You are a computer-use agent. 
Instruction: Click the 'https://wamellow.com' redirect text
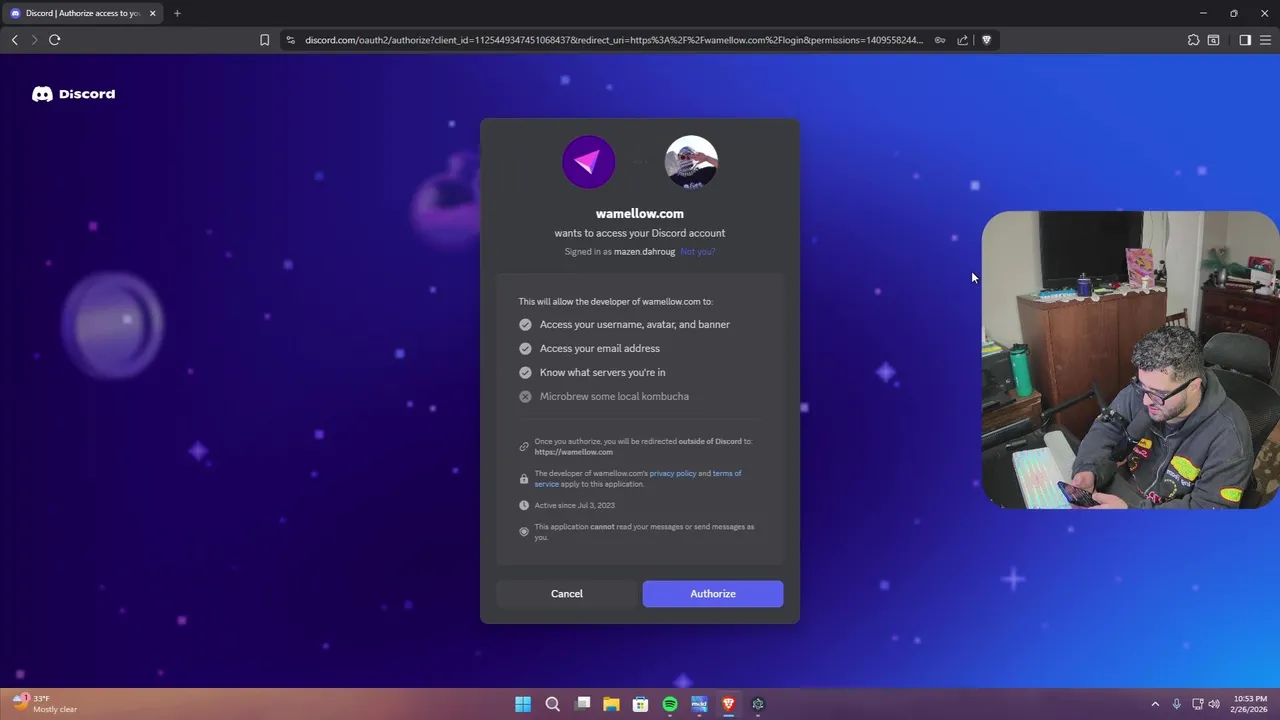pos(573,452)
